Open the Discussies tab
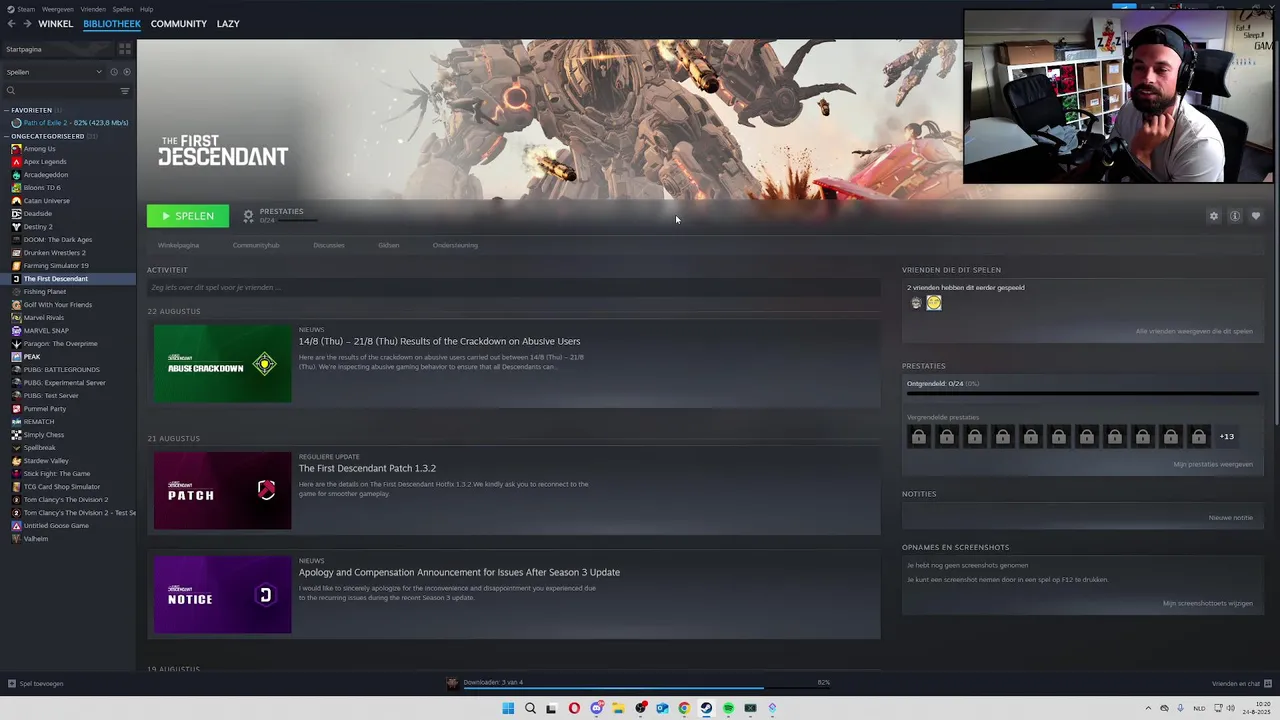The width and height of the screenshot is (1280, 720). (x=329, y=245)
